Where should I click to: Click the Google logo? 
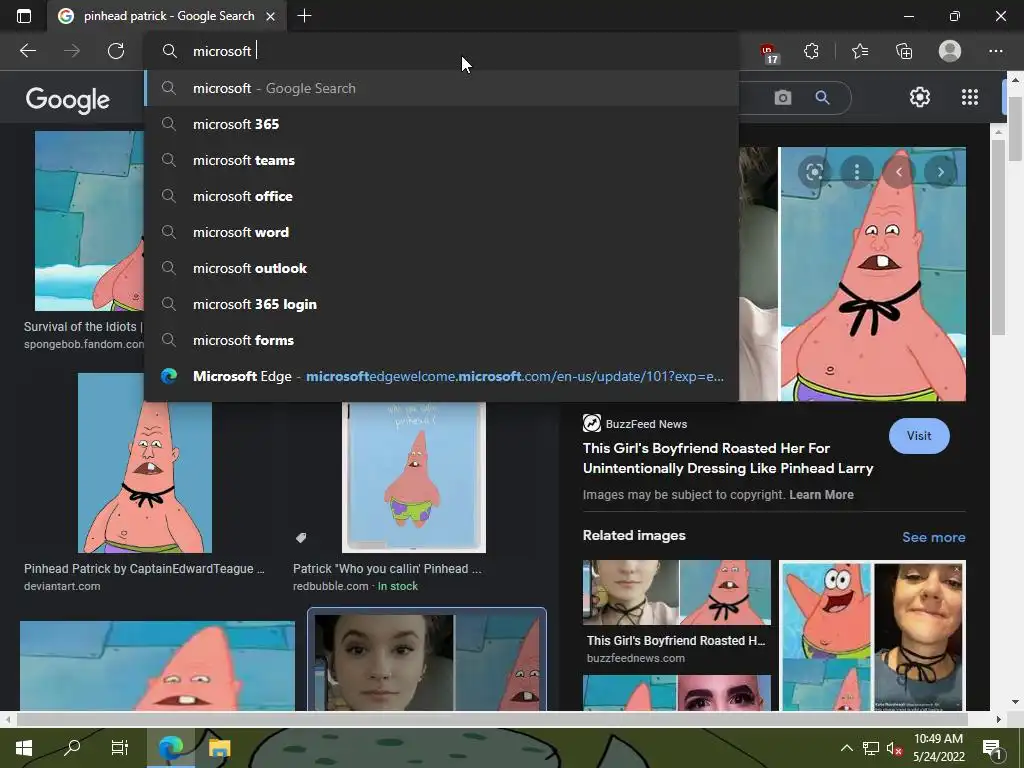pos(67,100)
